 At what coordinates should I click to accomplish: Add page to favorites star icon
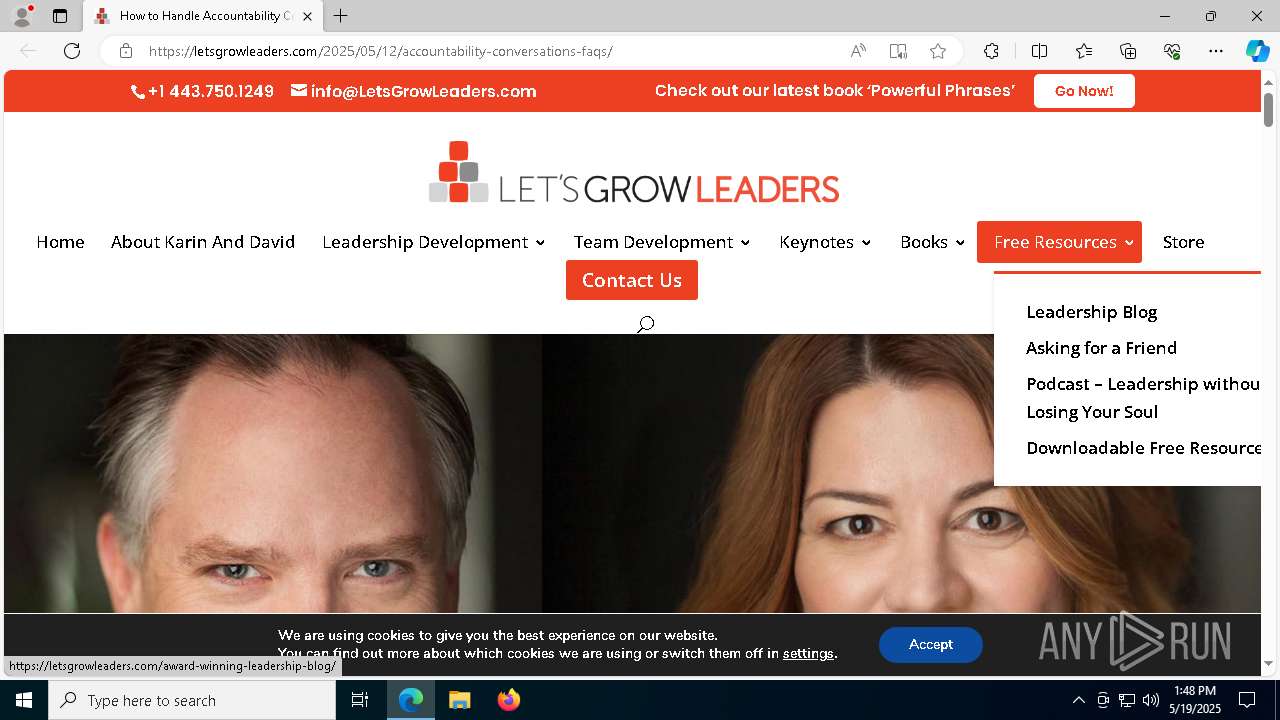click(x=937, y=51)
